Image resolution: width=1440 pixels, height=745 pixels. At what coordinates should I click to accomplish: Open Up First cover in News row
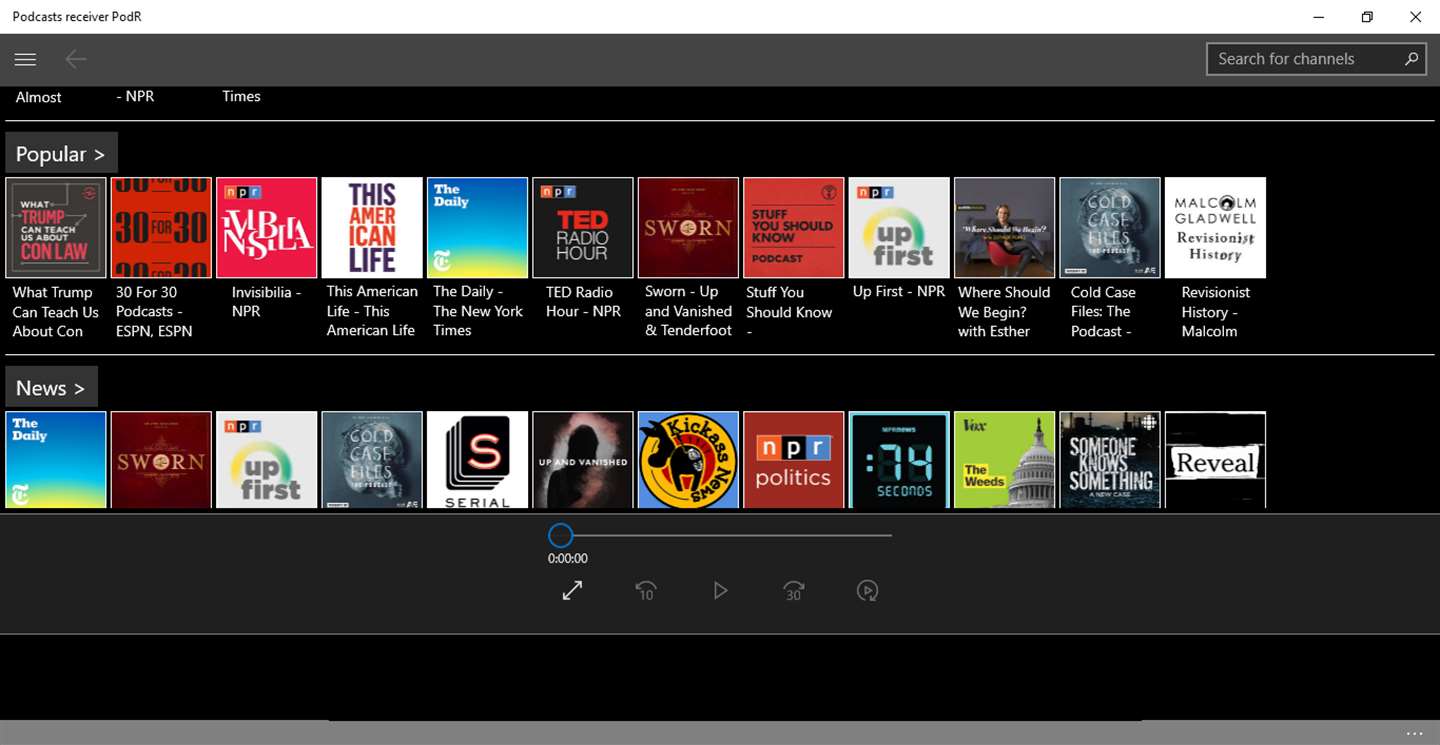[266, 460]
